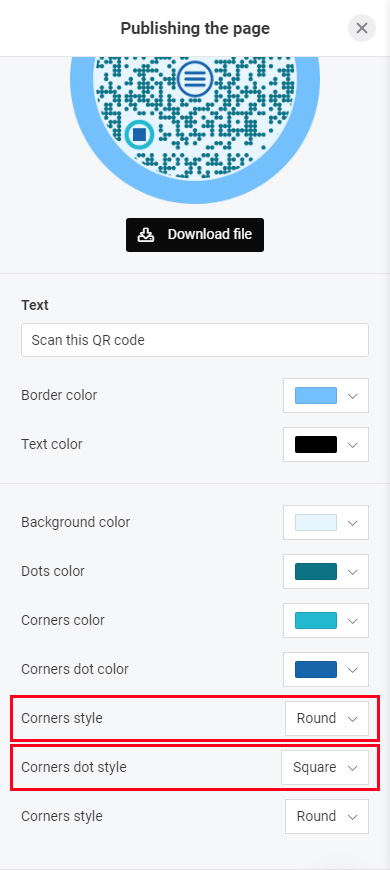The width and height of the screenshot is (390, 870).
Task: Open the Border color light blue swatch
Action: (316, 396)
